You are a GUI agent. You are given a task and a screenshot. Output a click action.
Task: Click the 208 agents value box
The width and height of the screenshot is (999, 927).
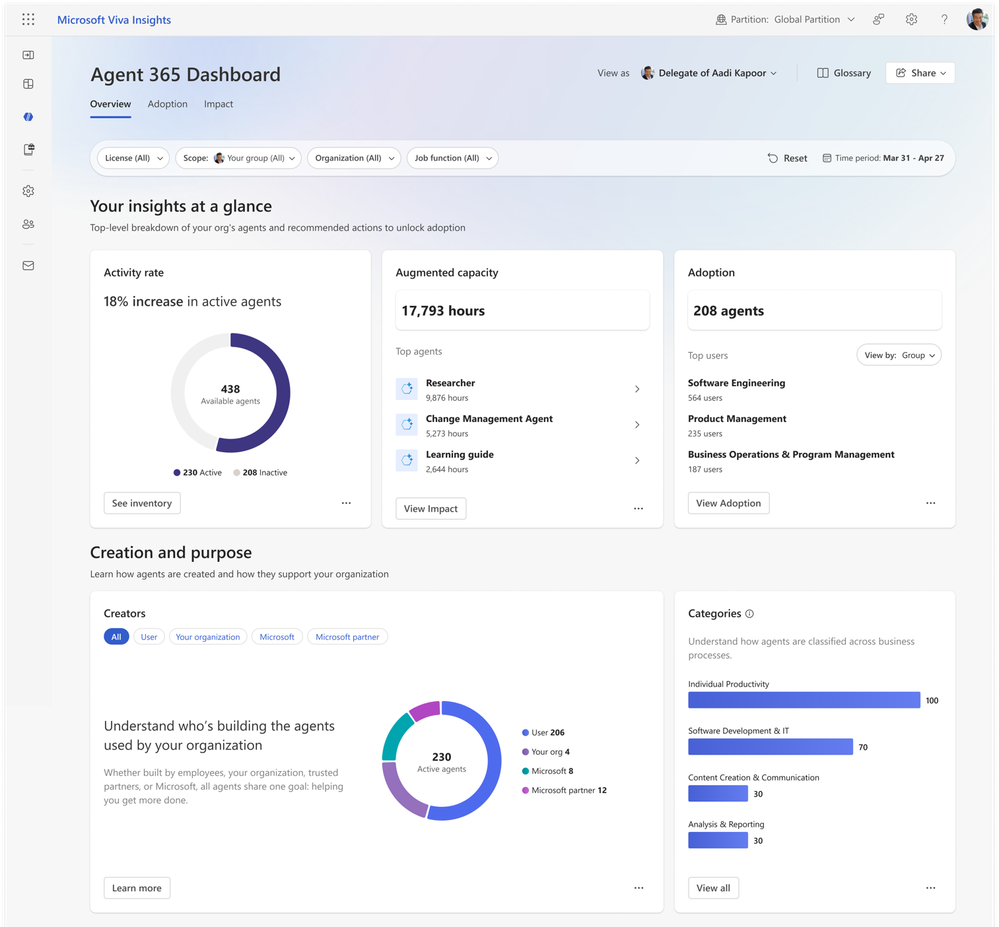(x=814, y=310)
